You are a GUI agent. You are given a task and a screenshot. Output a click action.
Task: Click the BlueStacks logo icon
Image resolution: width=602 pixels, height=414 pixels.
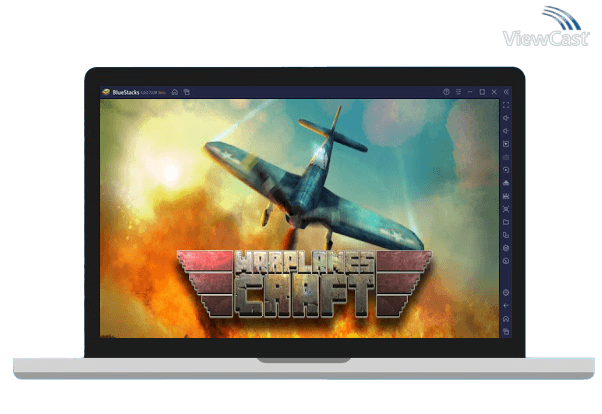(106, 92)
